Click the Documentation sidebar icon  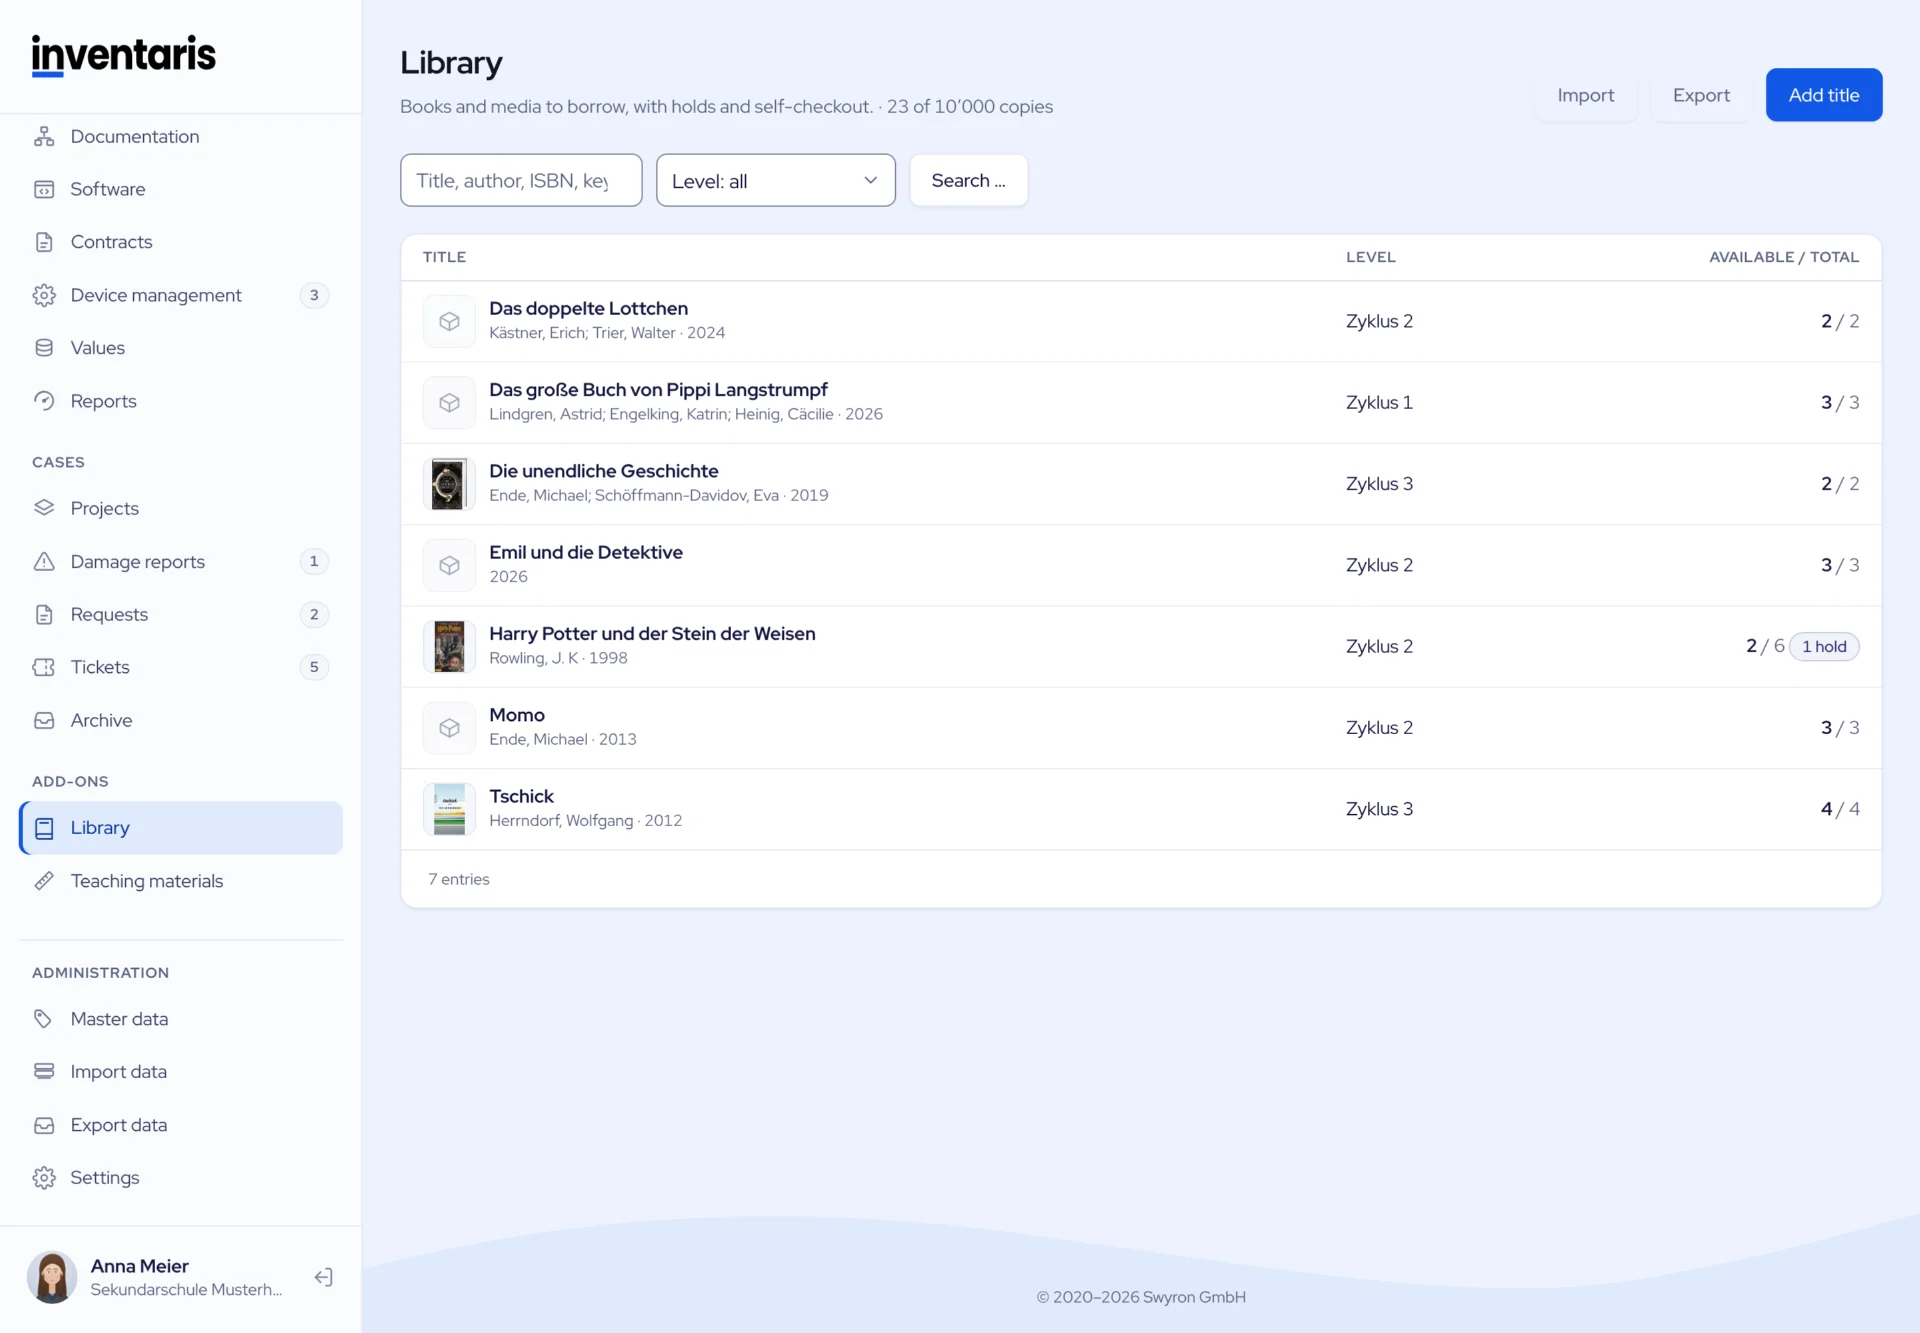[44, 136]
